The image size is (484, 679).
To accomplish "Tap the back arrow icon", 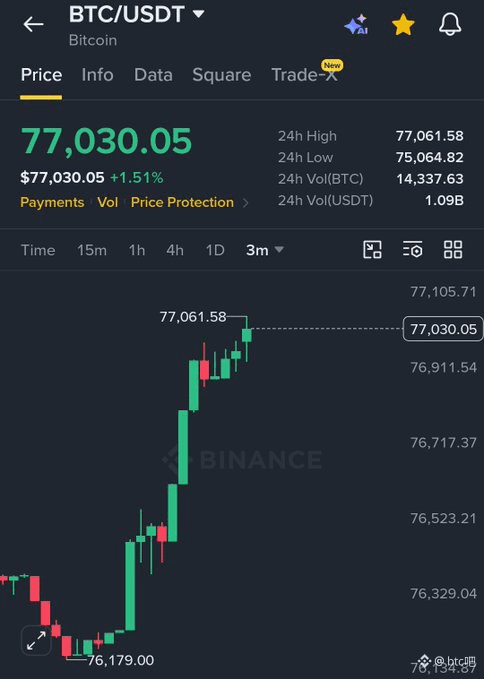I will pyautogui.click(x=33, y=24).
